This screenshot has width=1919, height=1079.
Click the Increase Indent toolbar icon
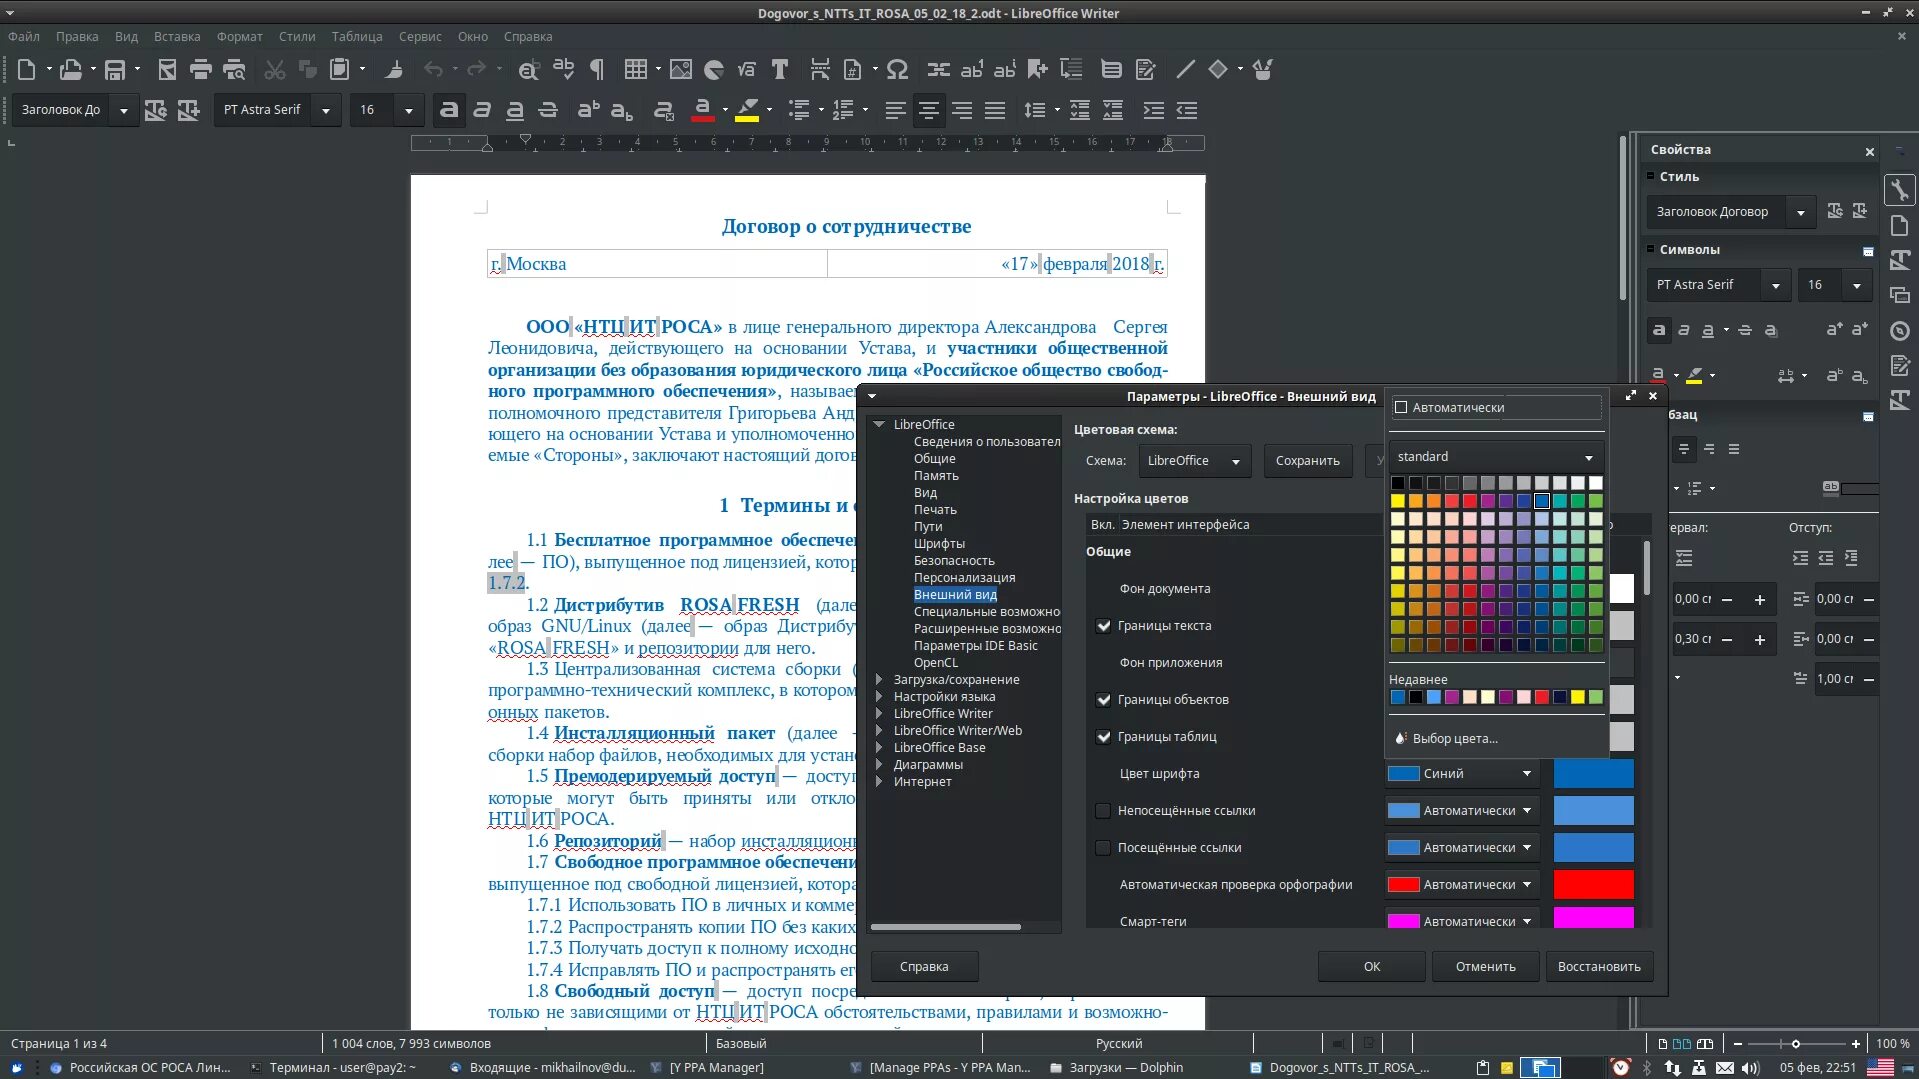1154,110
